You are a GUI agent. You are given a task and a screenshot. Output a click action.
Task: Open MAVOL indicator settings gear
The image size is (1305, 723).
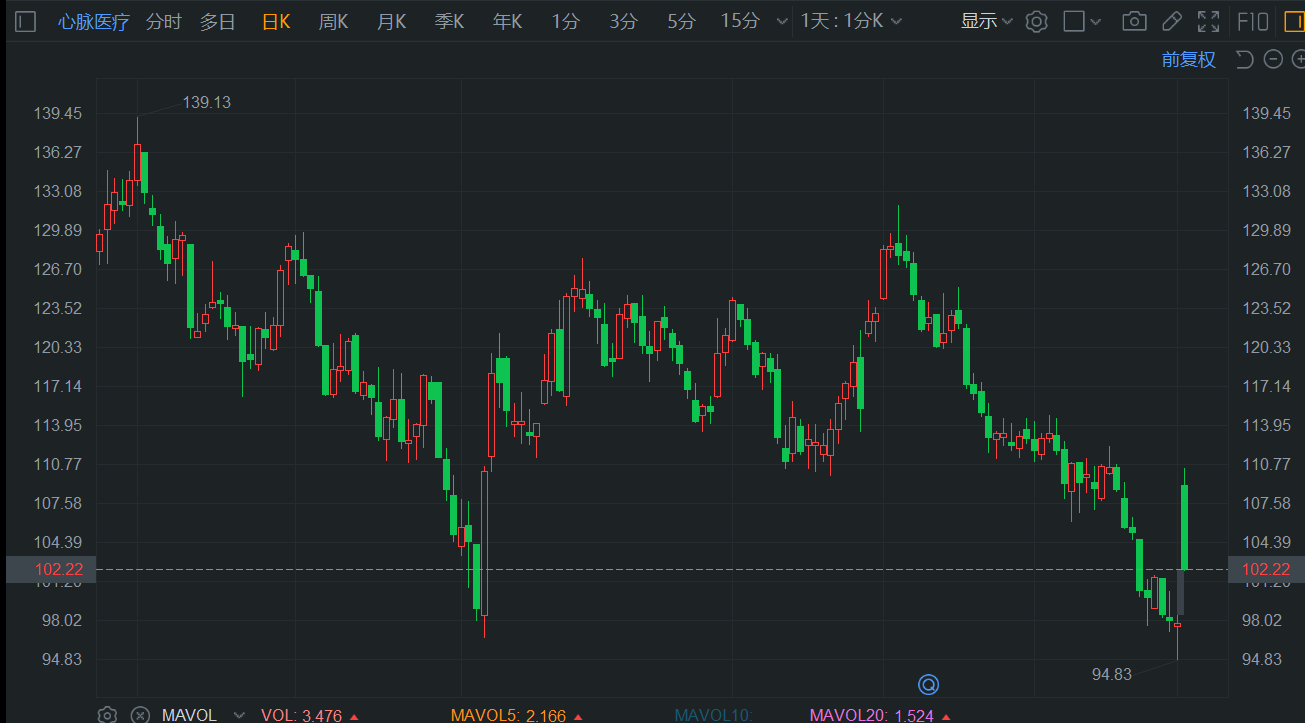107,714
